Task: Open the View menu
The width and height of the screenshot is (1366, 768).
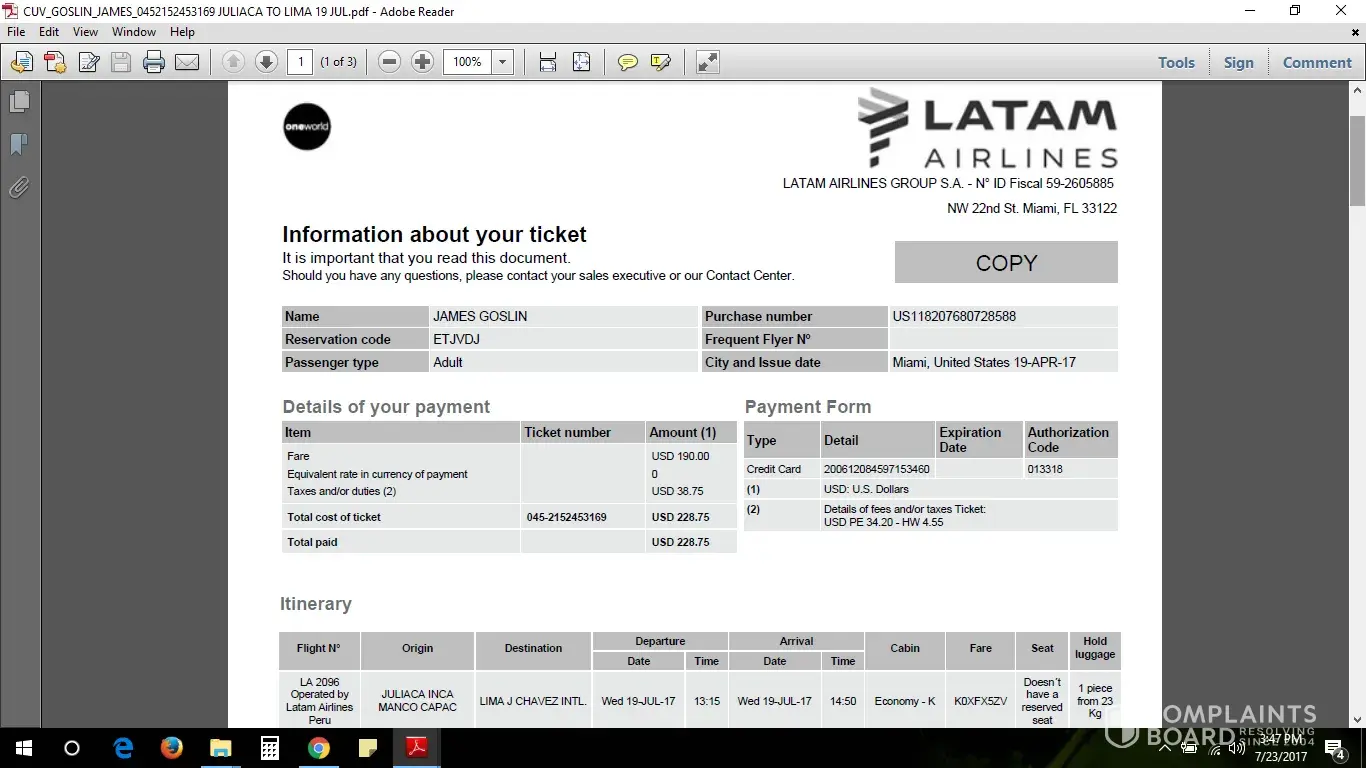Action: pyautogui.click(x=85, y=32)
